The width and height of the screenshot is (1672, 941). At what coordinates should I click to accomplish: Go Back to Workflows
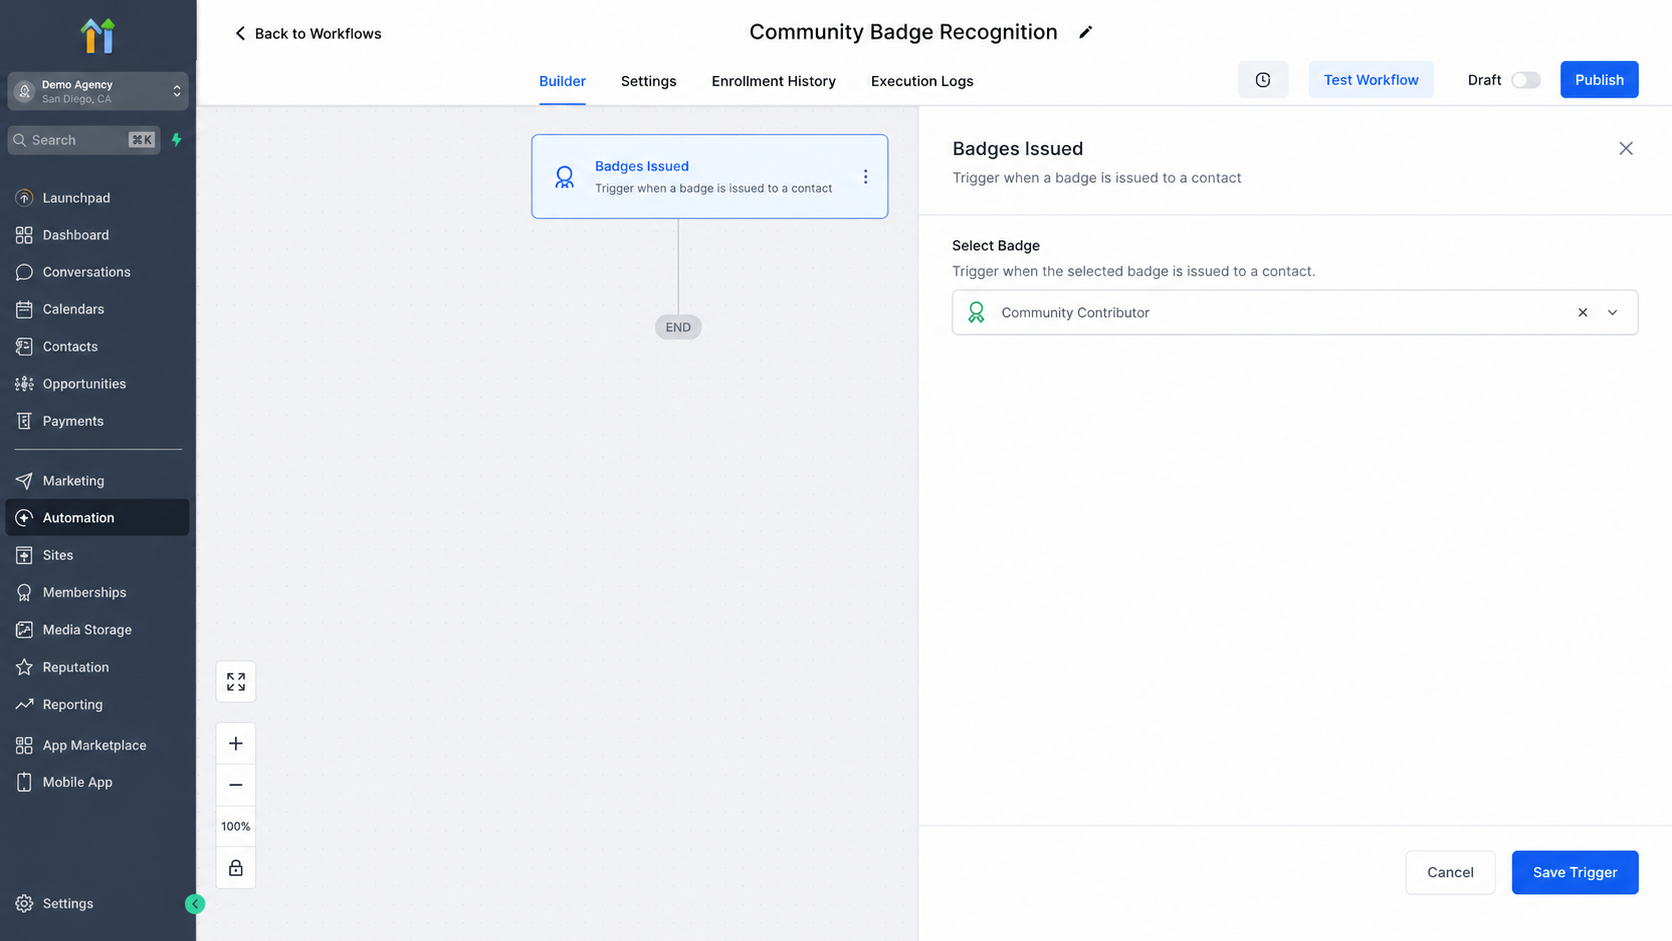307,33
